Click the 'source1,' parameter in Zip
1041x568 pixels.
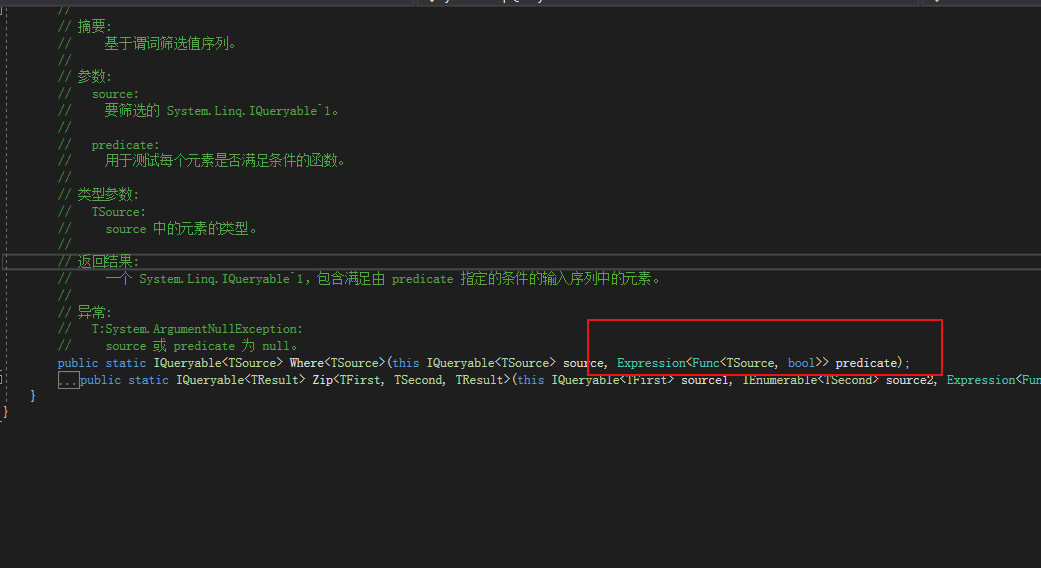click(708, 380)
